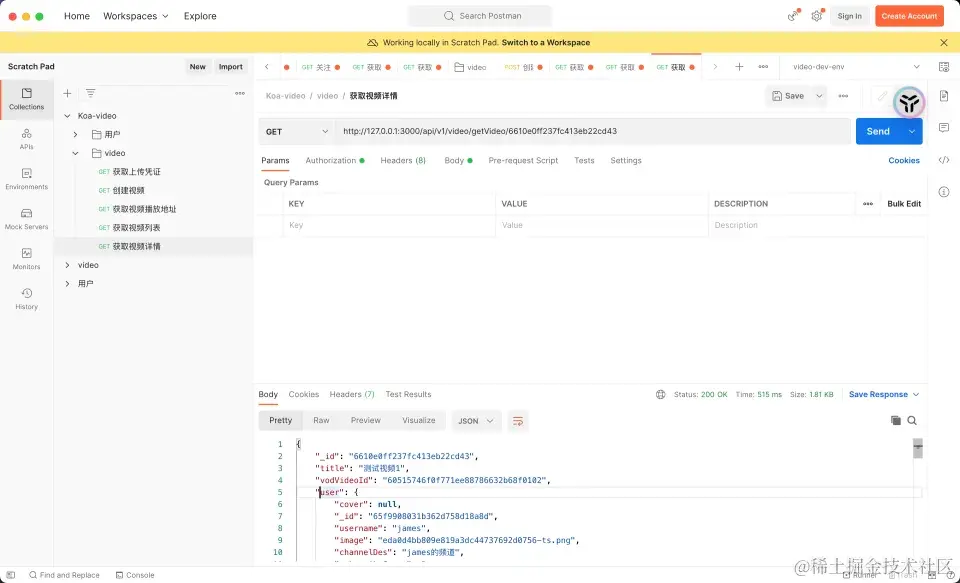This screenshot has width=960, height=583.
Task: Open the JSON response format dropdown
Action: point(476,421)
